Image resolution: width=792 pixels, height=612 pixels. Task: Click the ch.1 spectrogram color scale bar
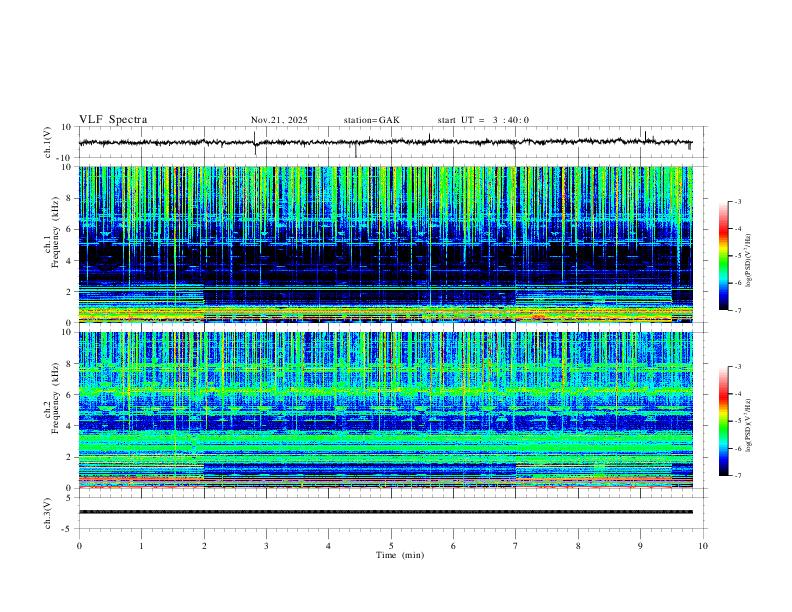pyautogui.click(x=724, y=256)
